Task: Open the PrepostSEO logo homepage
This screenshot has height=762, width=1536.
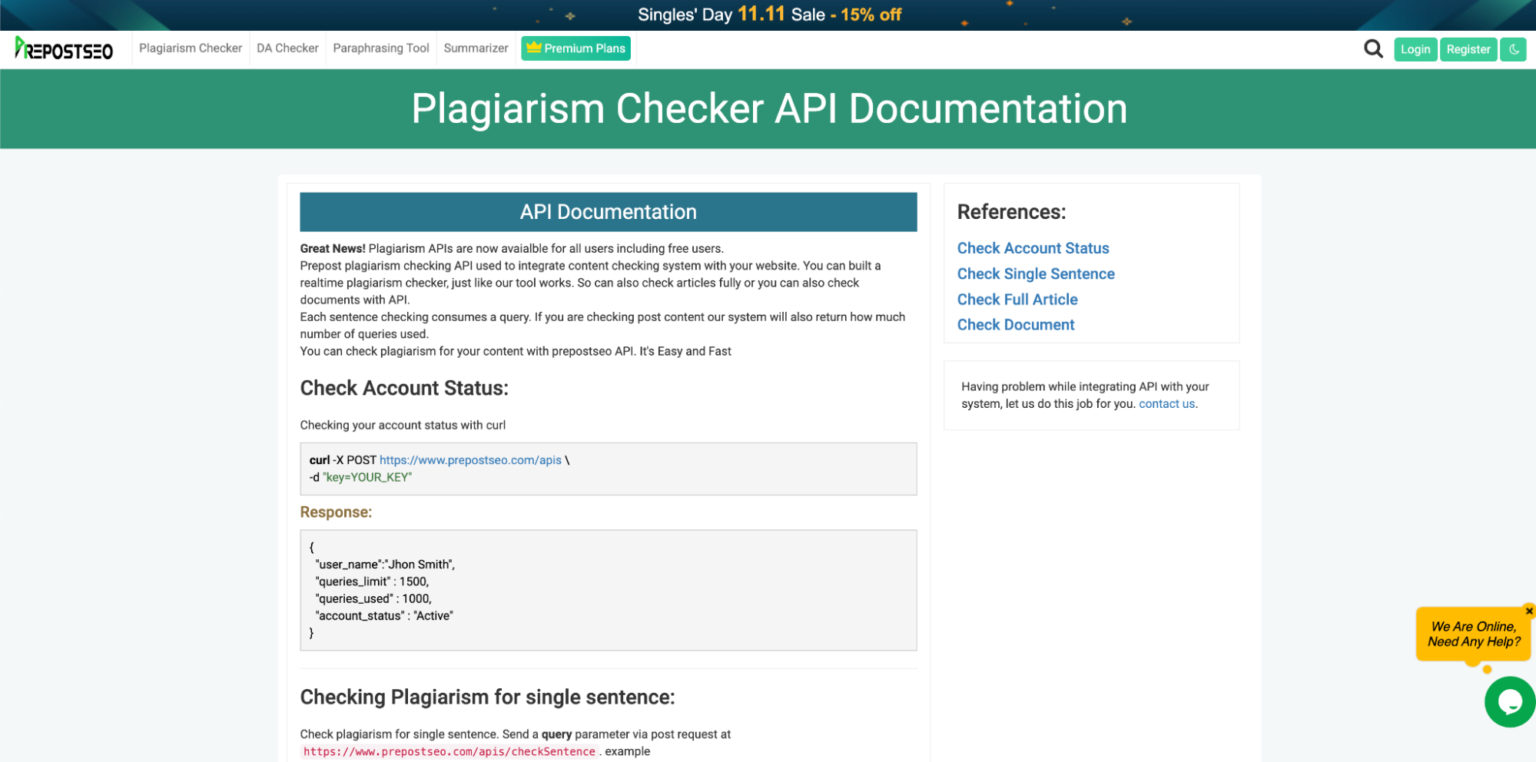Action: (x=64, y=49)
